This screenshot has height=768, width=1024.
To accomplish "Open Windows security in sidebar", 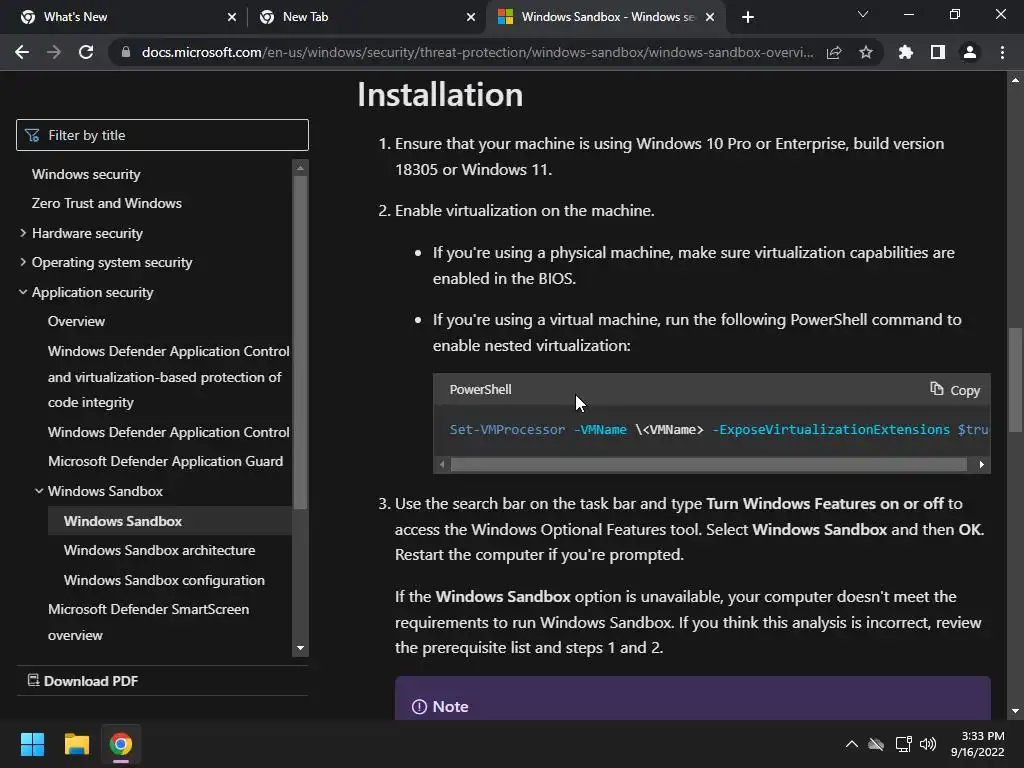I will pos(86,174).
